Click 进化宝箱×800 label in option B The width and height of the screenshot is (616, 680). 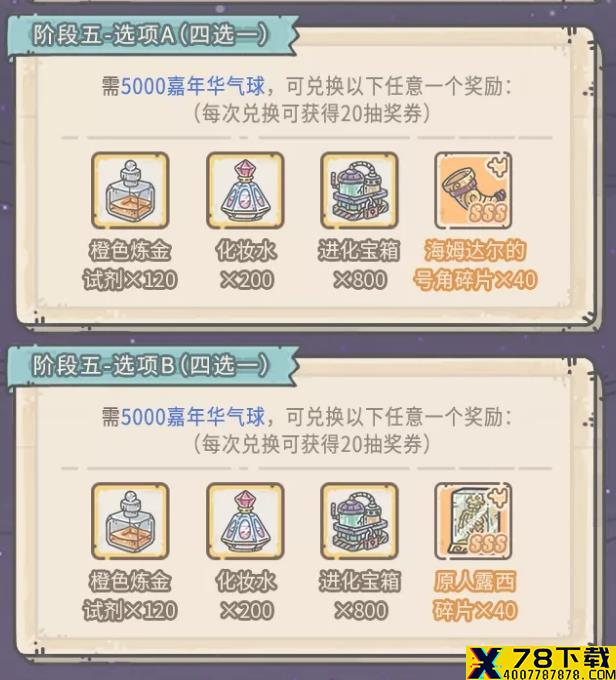pos(360,595)
